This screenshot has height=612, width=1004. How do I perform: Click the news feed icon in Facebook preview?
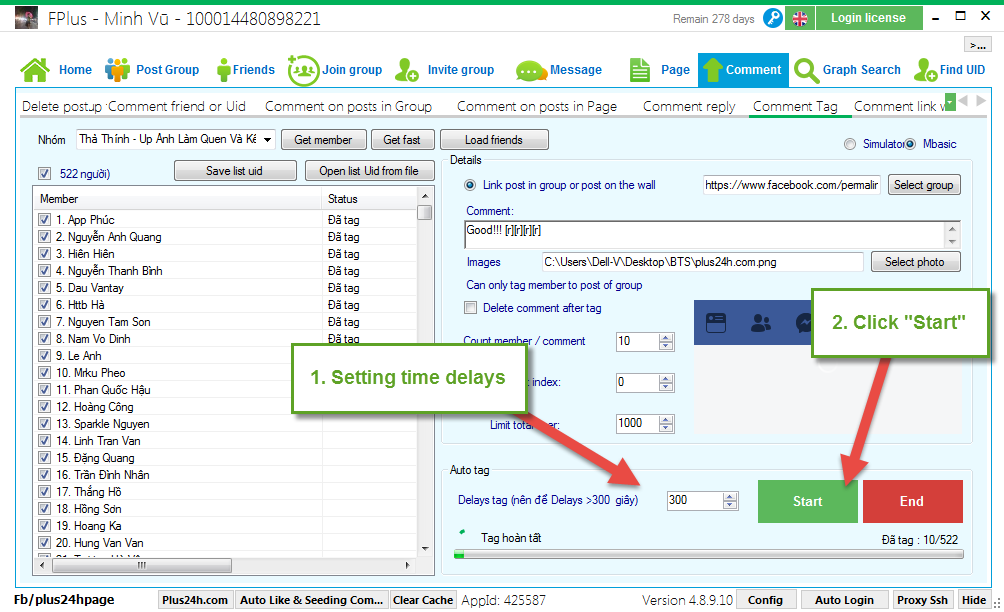point(715,323)
